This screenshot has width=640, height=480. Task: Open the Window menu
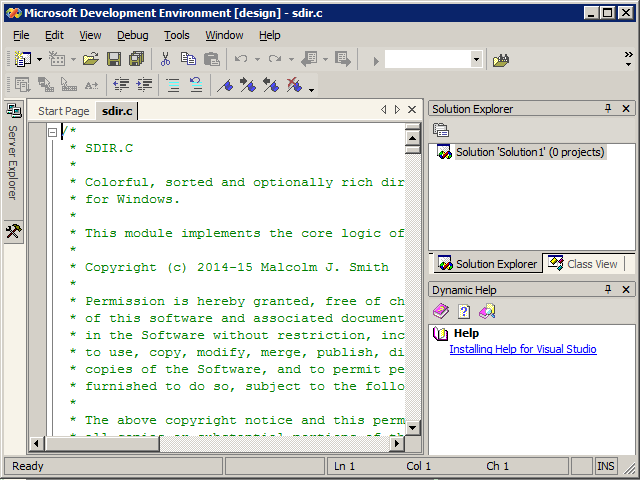tap(224, 36)
